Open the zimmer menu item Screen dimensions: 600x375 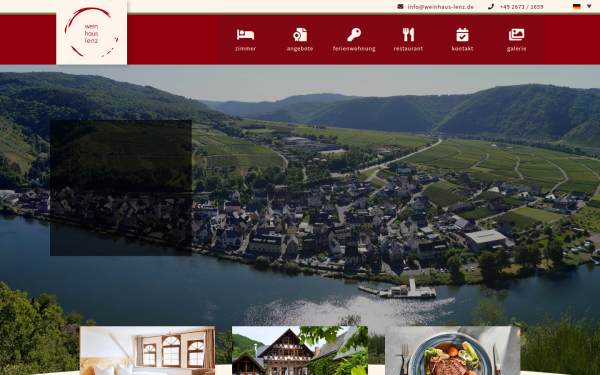pyautogui.click(x=245, y=49)
